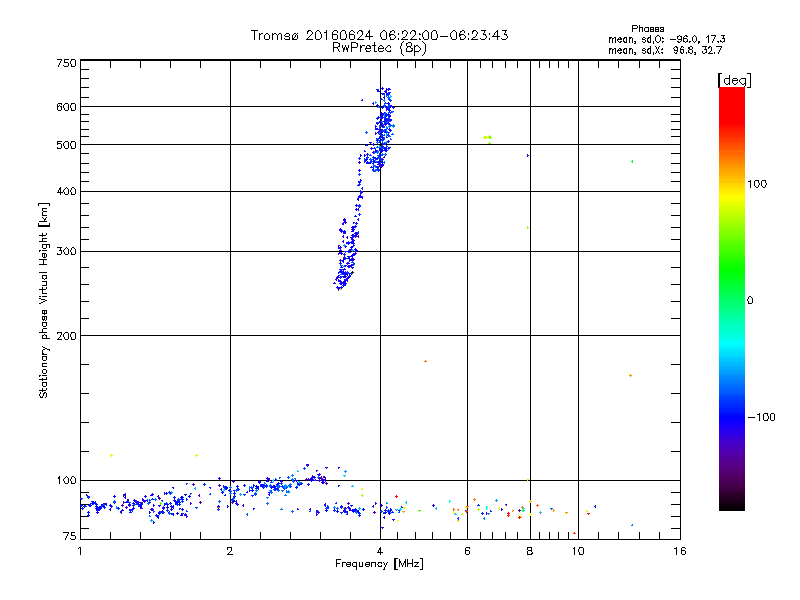Click the "Frequency [MHz]" axis label
This screenshot has height=600, width=800.
pos(379,563)
